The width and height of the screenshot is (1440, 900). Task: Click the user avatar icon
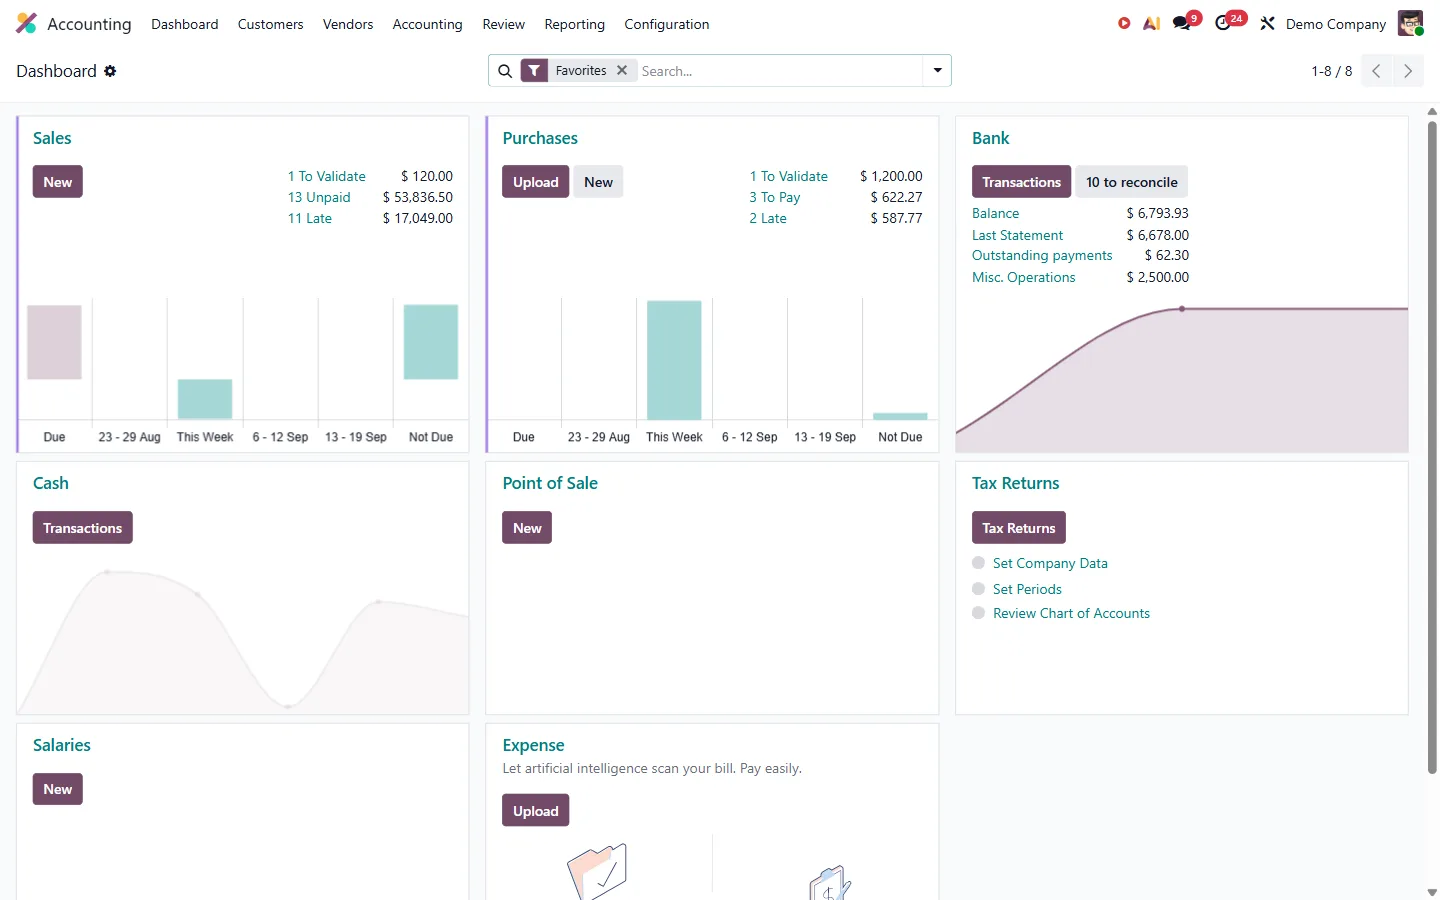tap(1410, 23)
